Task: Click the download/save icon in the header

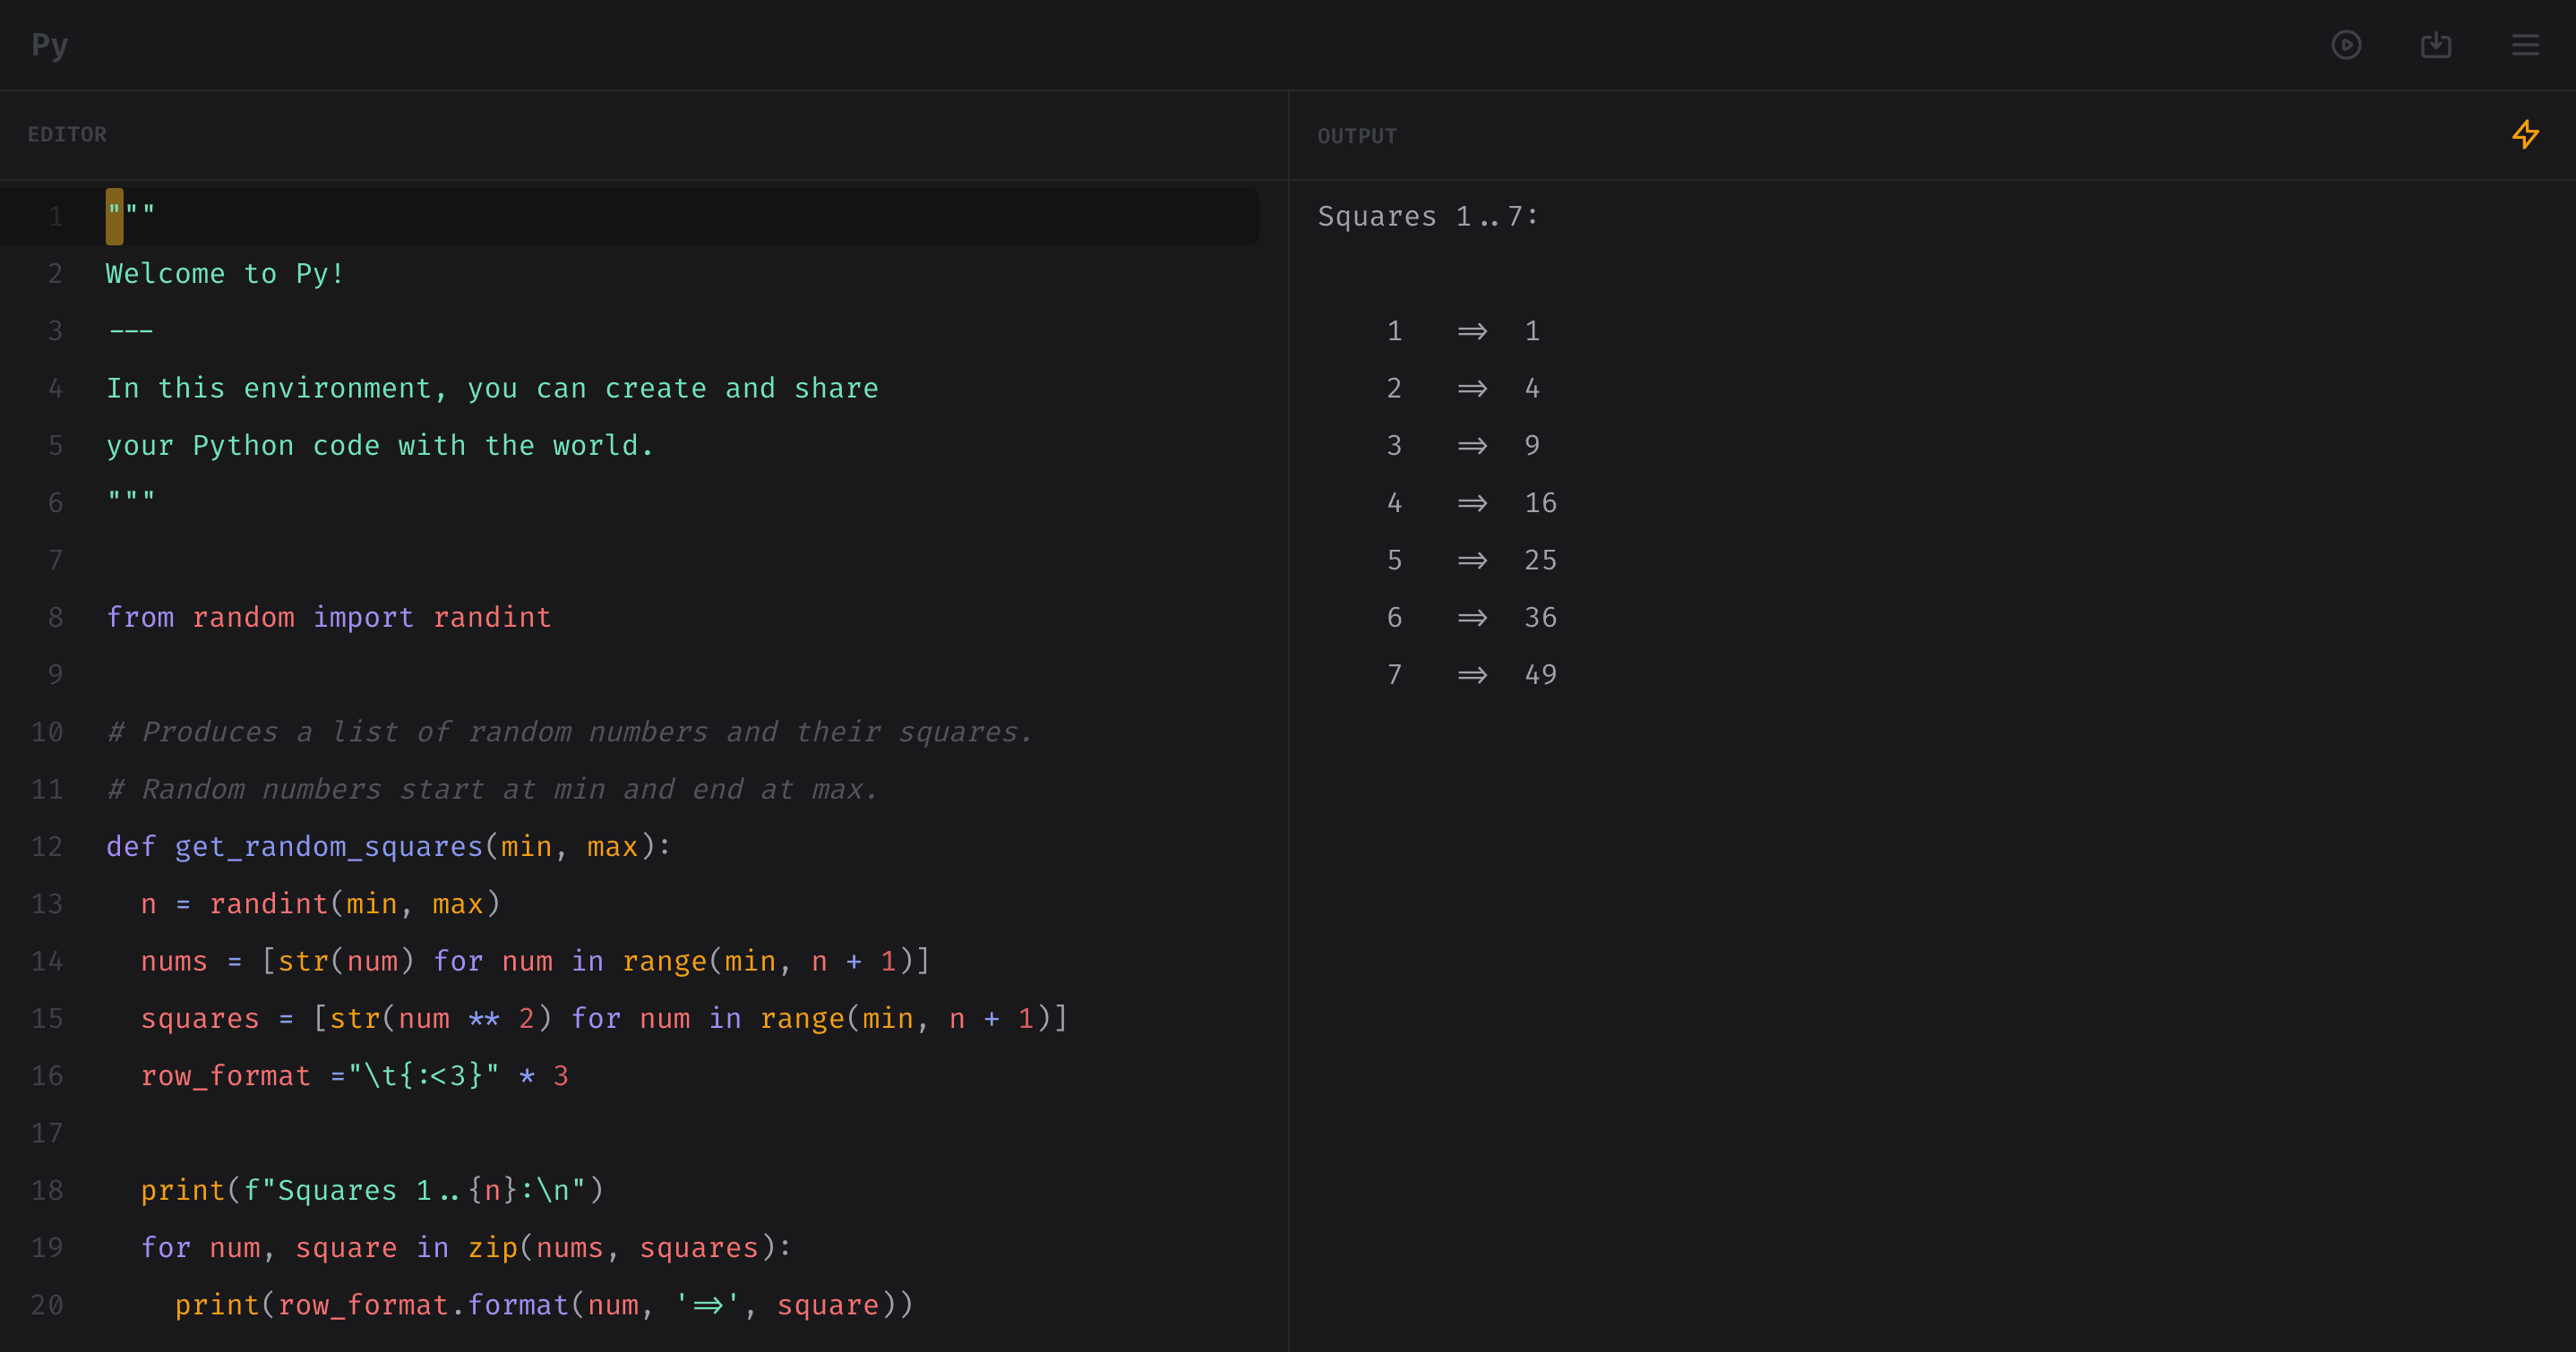Action: 2435,45
